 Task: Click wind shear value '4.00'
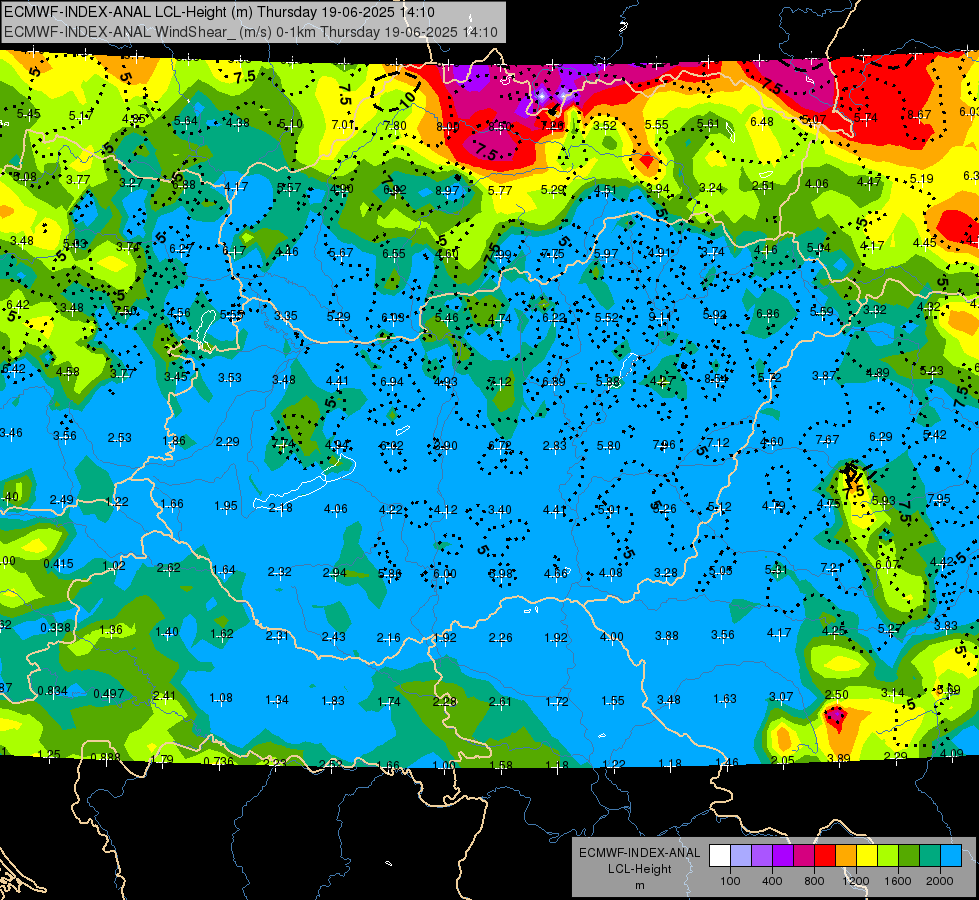pos(611,636)
